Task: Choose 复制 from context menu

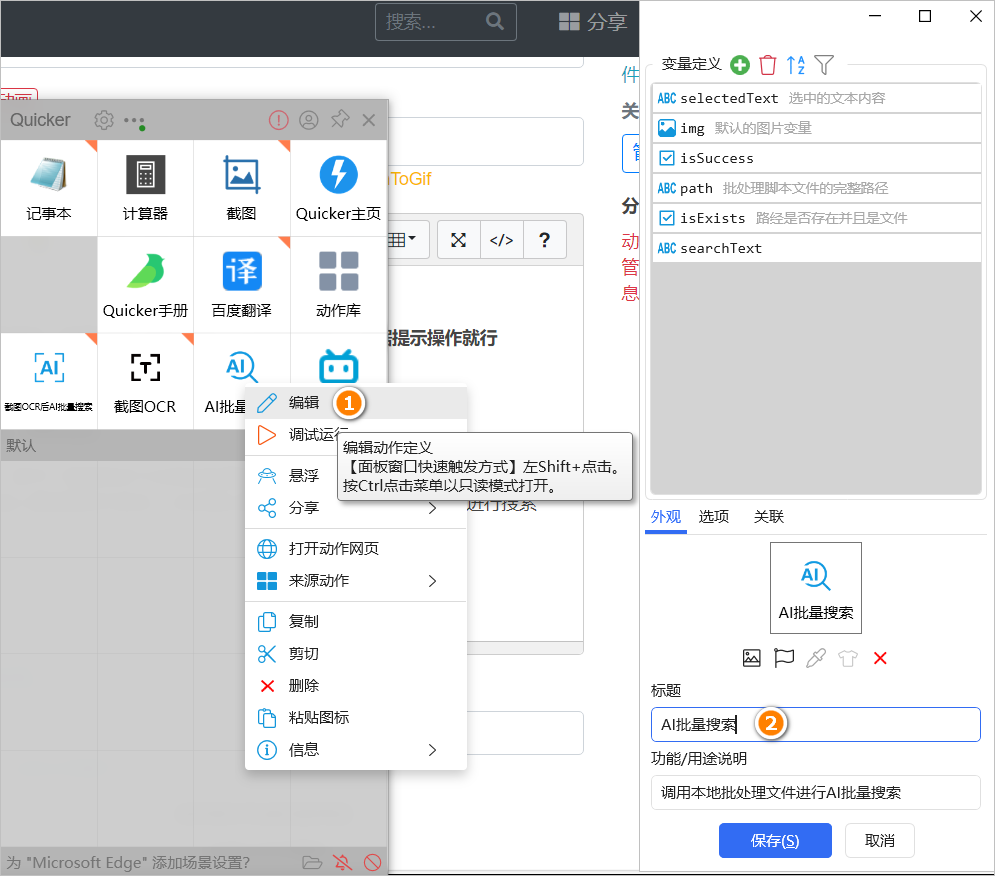Action: tap(356, 621)
